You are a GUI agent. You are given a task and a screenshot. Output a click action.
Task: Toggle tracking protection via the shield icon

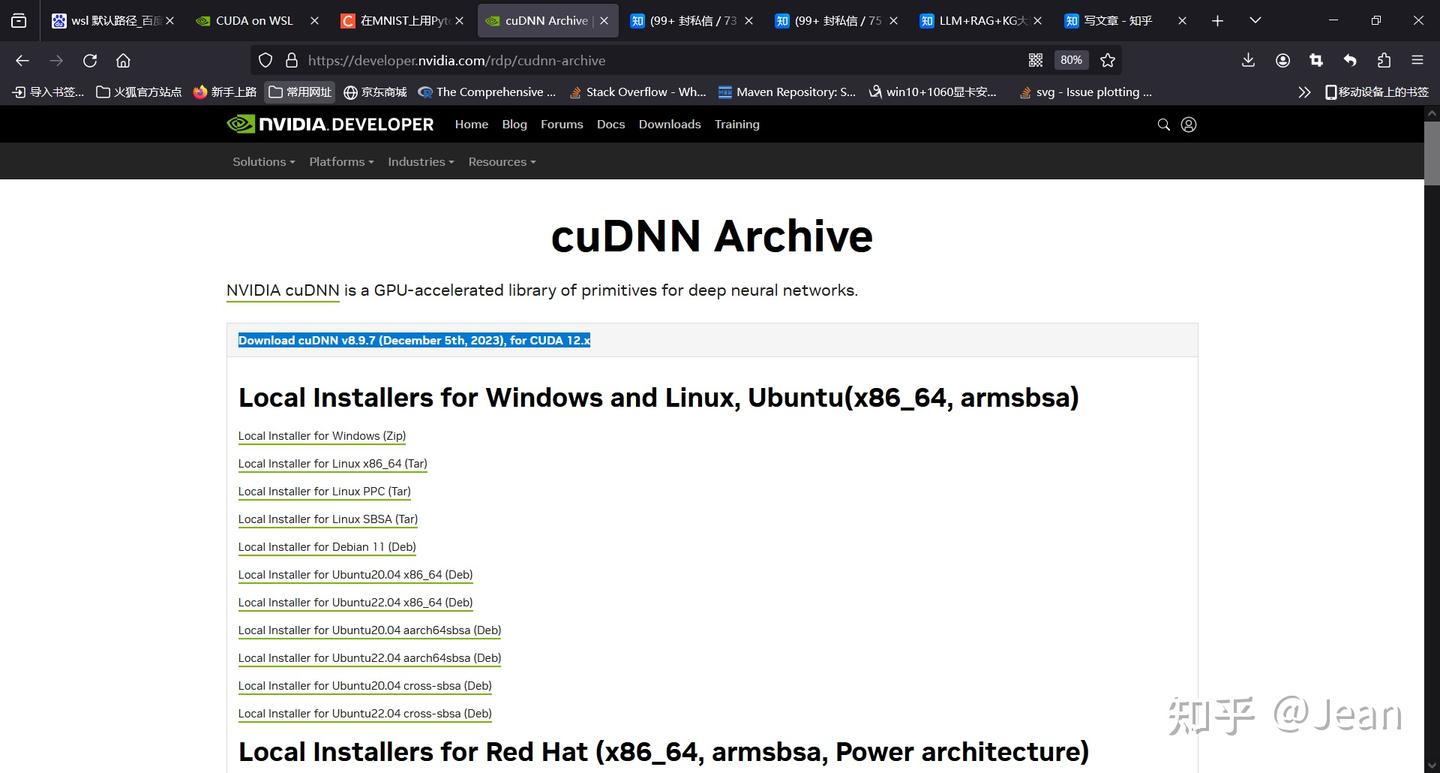point(264,60)
